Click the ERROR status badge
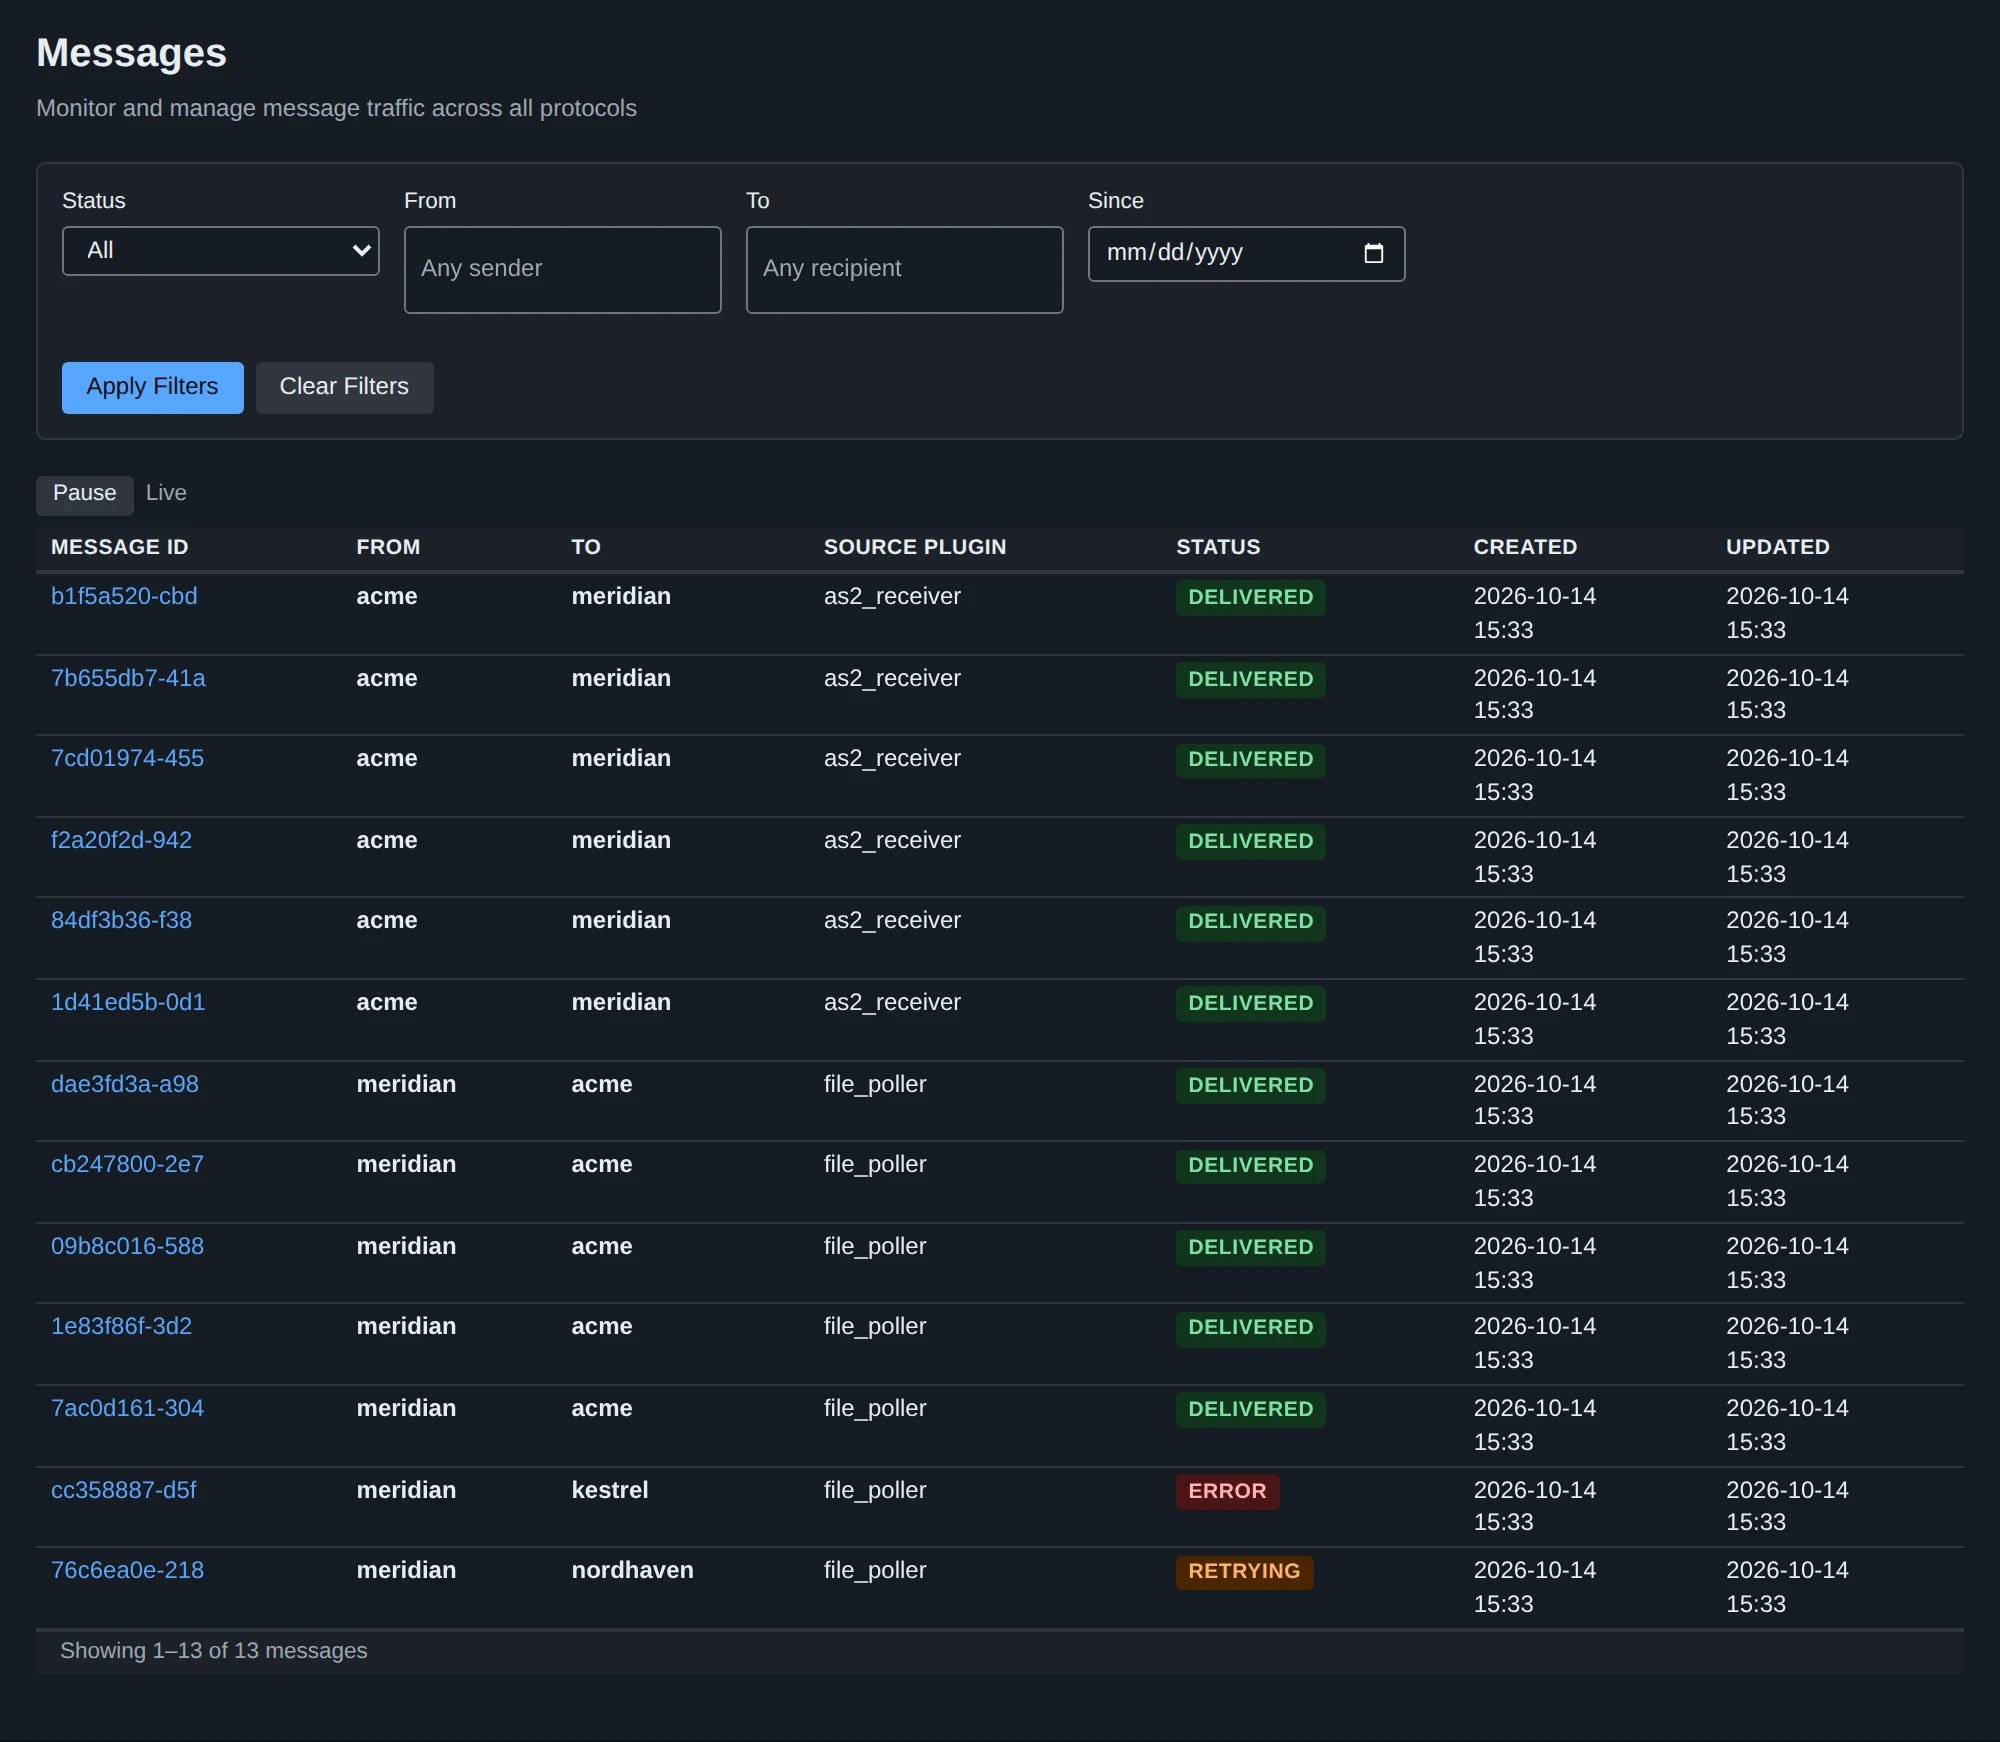This screenshot has width=2000, height=1742. 1227,1492
